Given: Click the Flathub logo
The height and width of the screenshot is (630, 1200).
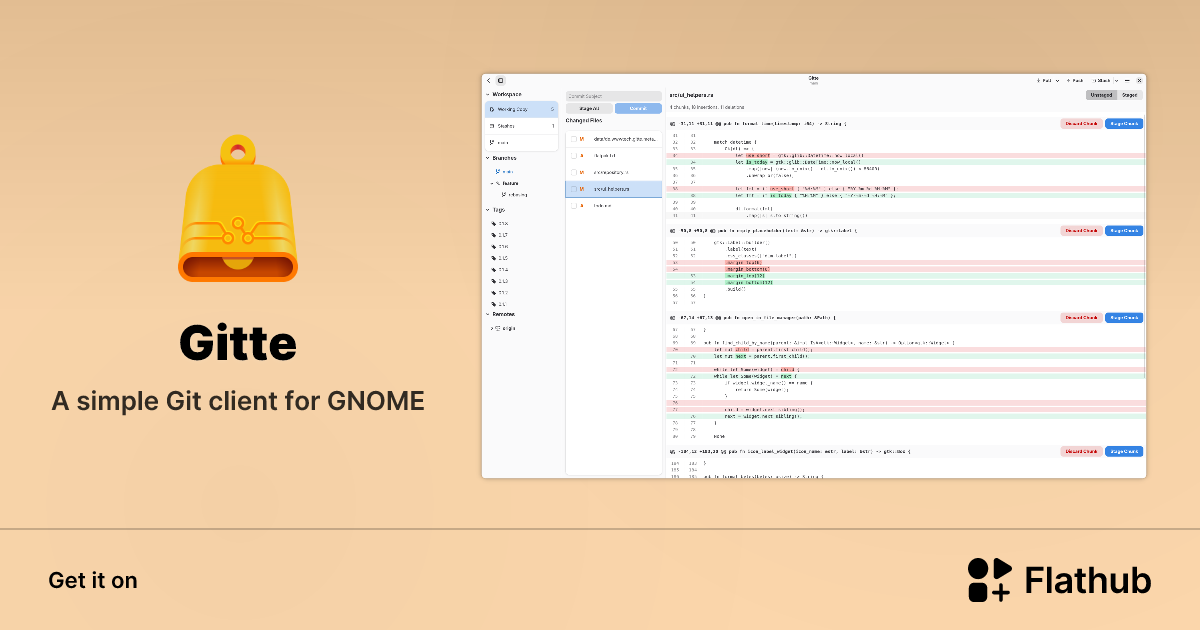Looking at the screenshot, I should (x=1059, y=581).
